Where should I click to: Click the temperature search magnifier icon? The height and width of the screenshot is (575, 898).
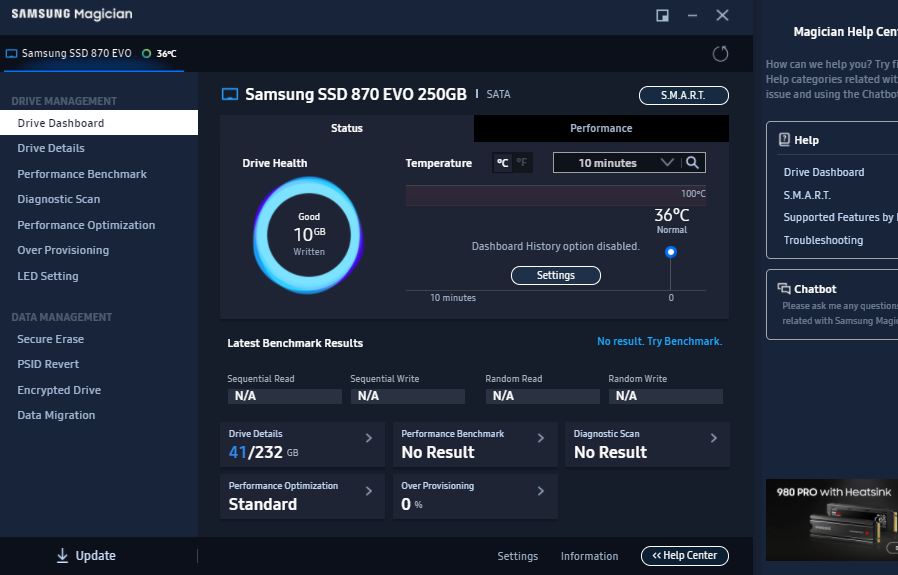pos(692,163)
